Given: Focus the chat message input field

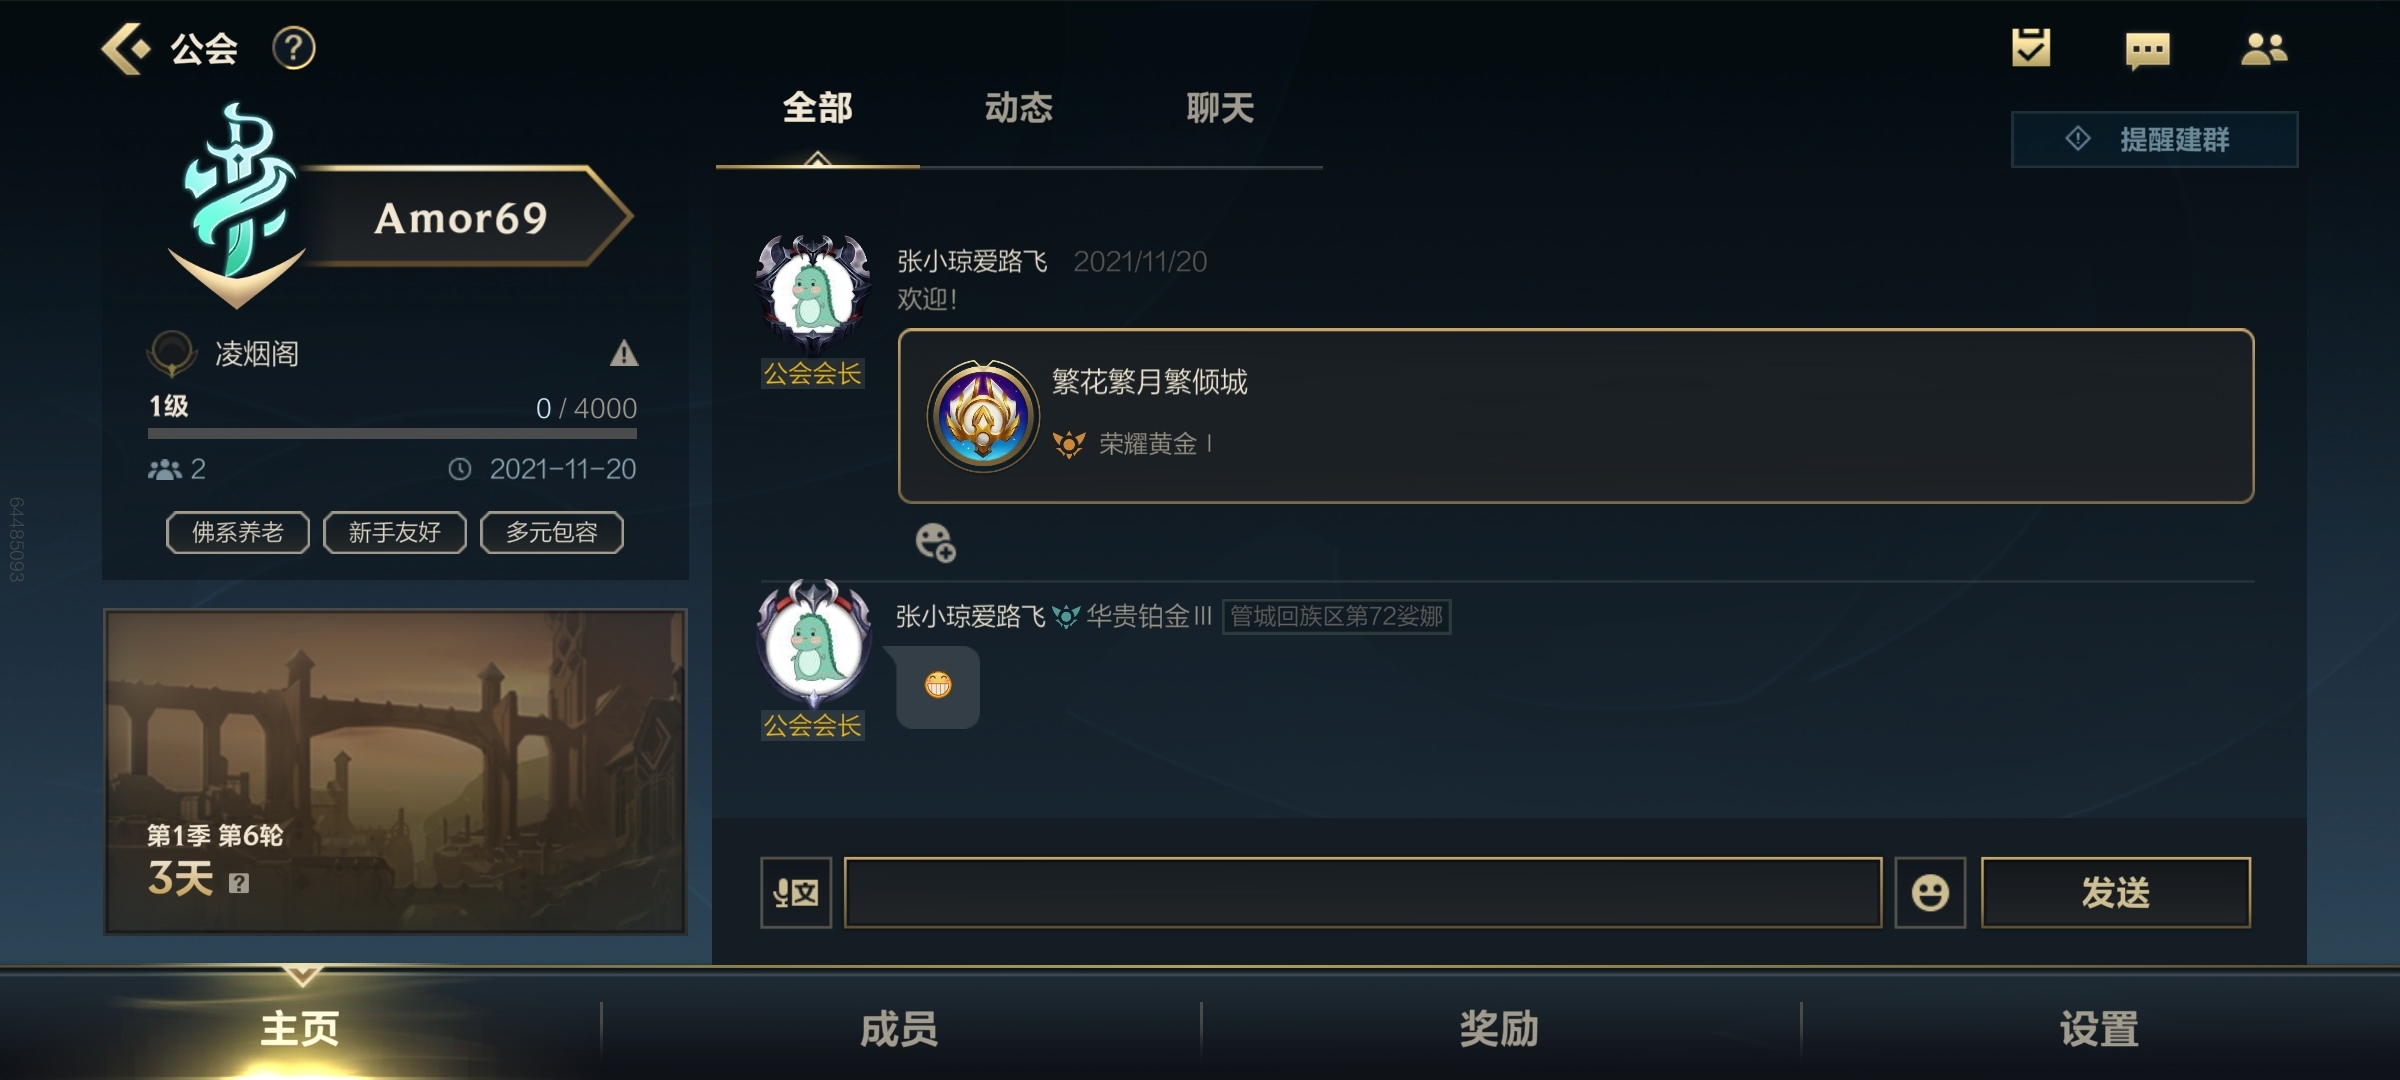Looking at the screenshot, I should [1363, 892].
